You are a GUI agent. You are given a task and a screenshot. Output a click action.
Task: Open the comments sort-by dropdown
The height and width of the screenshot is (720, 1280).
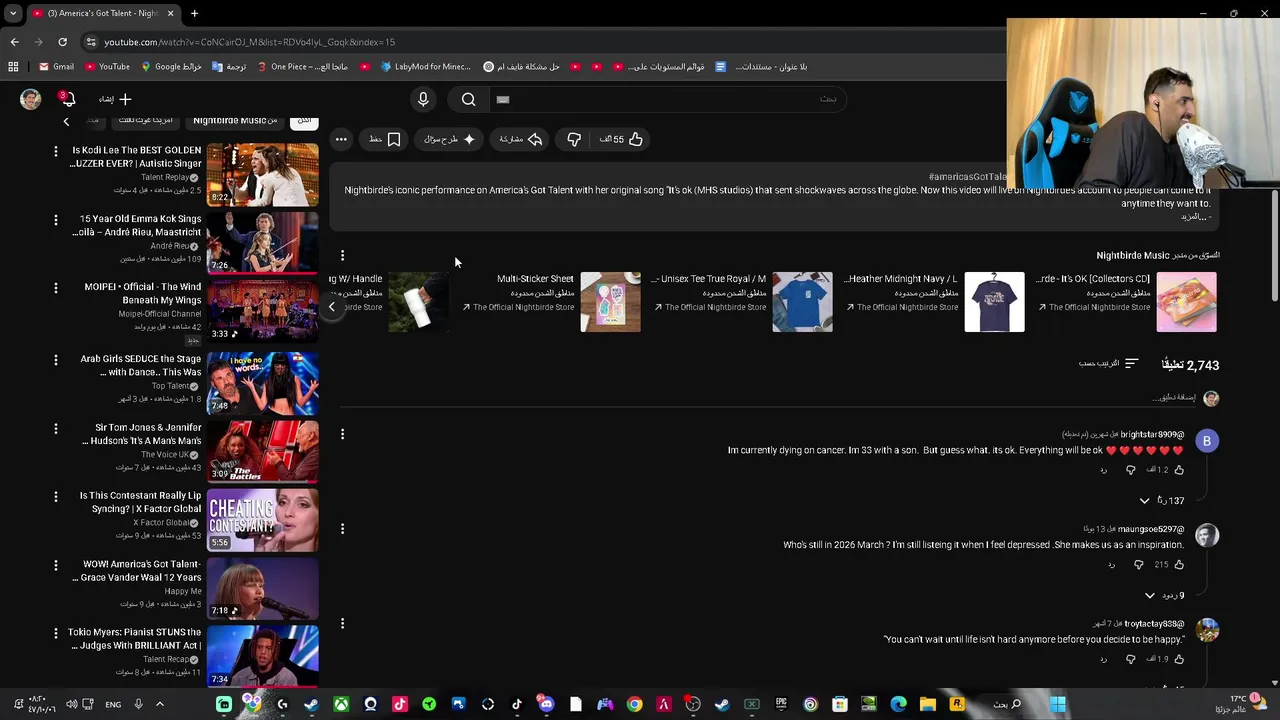pos(1108,363)
